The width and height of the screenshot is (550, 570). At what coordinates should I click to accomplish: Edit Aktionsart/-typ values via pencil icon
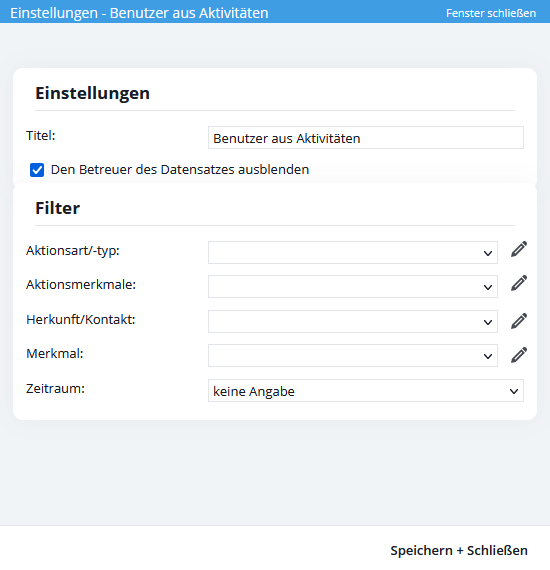click(519, 249)
